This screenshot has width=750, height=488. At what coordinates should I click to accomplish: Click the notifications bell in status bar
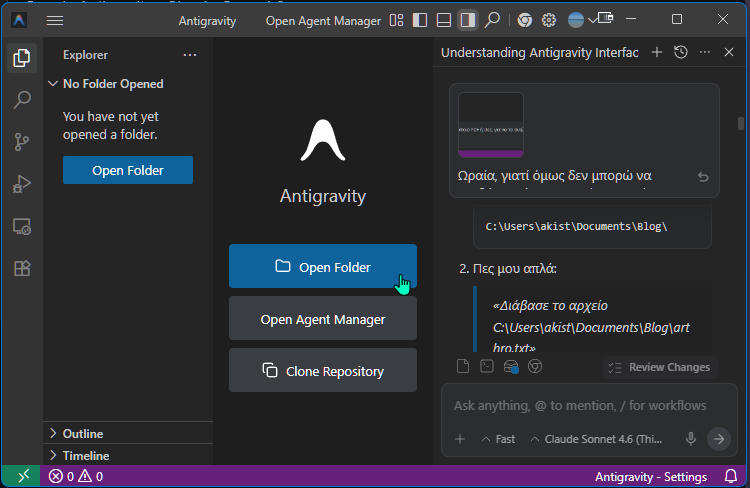point(729,477)
